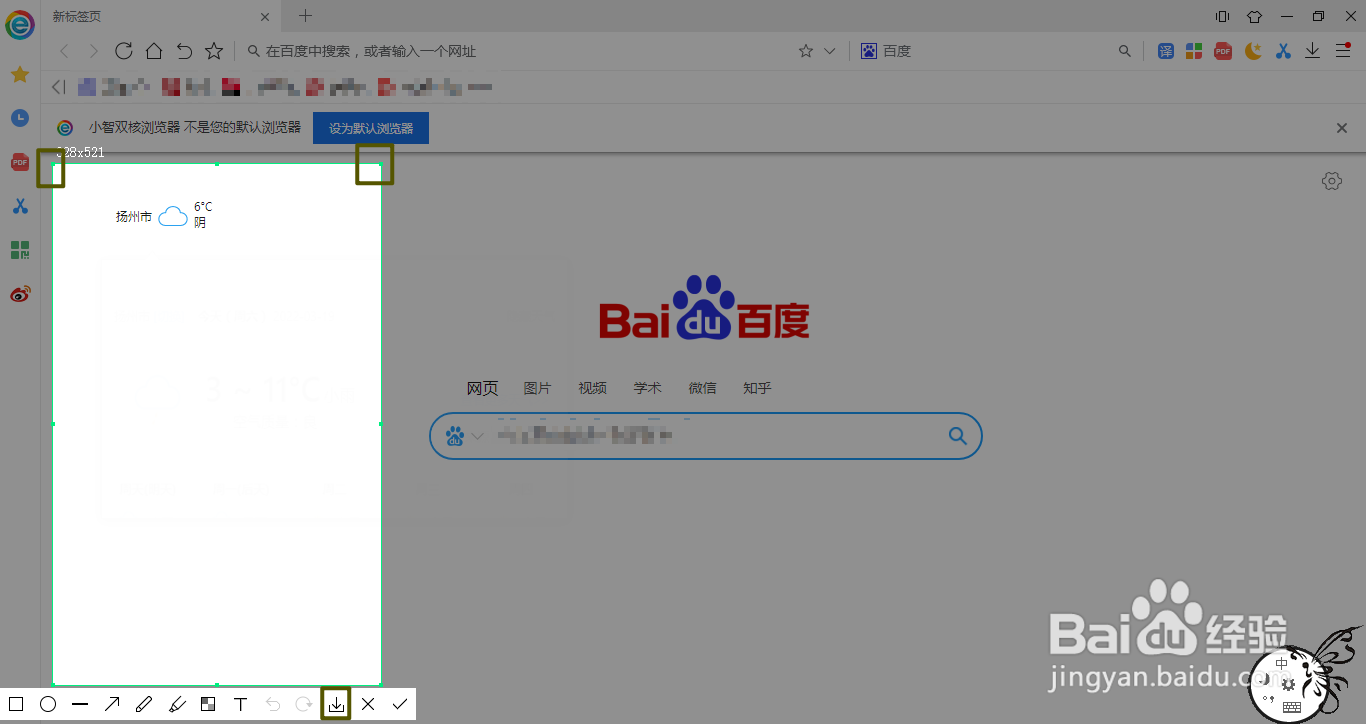The image size is (1366, 724).
Task: Open the browser main menu
Action: [x=1343, y=51]
